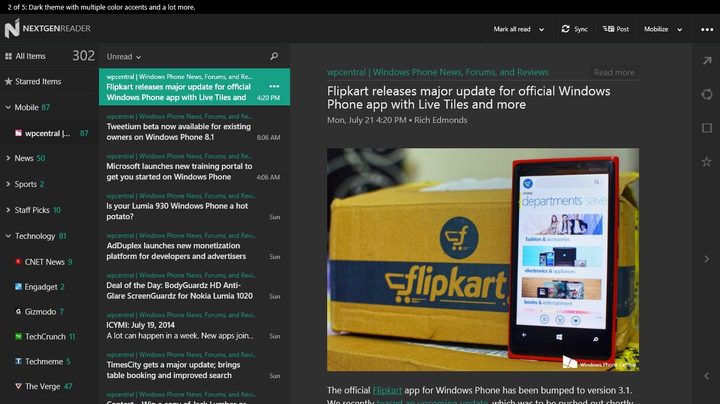Select The Verge feed icon
This screenshot has width=720, height=404.
(18, 386)
